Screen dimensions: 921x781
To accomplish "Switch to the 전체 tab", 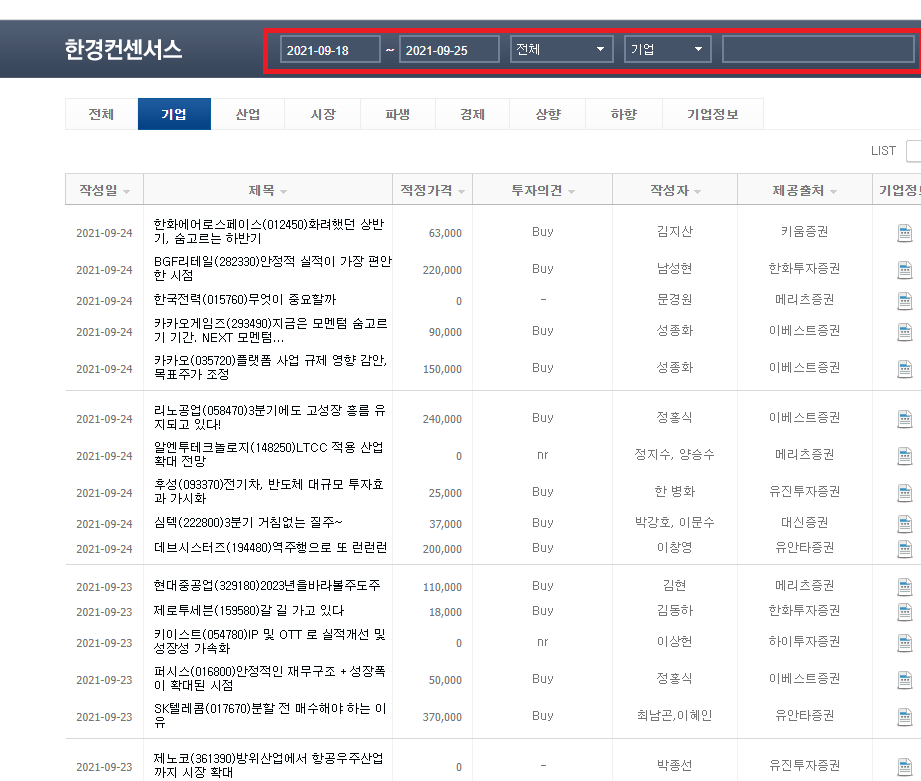I will tap(102, 114).
